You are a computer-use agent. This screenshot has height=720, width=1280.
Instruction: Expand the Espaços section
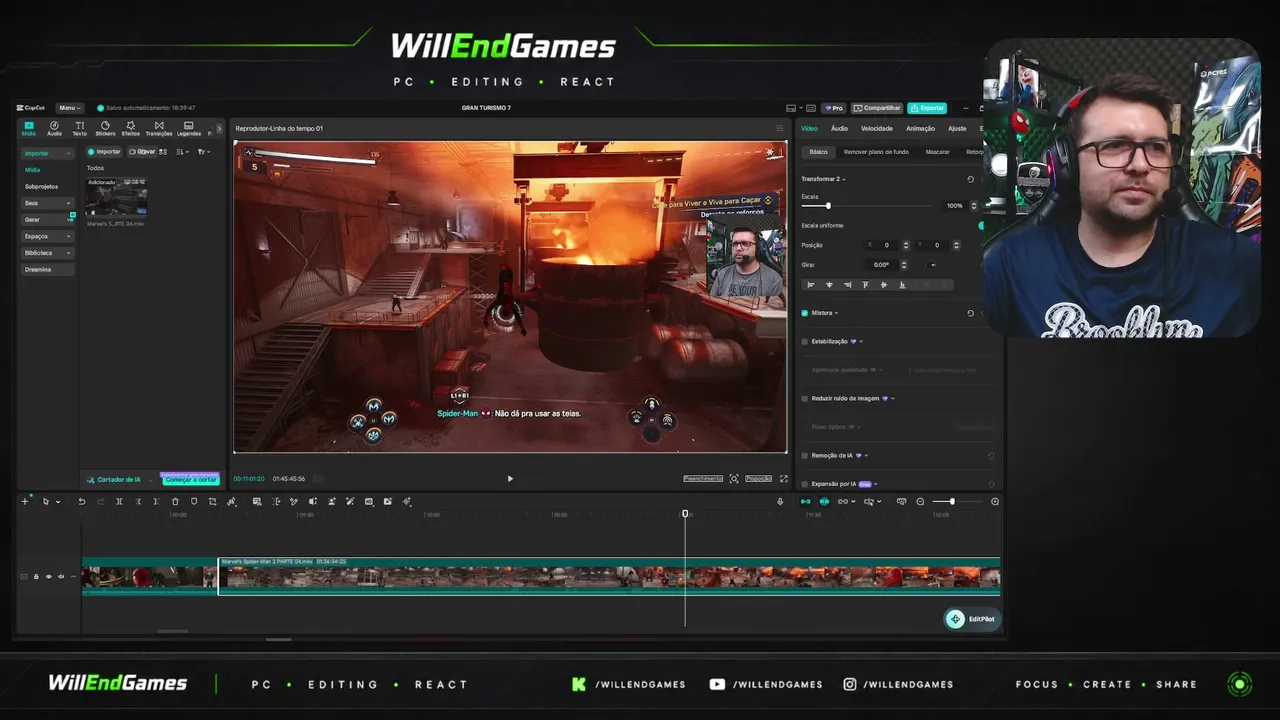[x=47, y=236]
